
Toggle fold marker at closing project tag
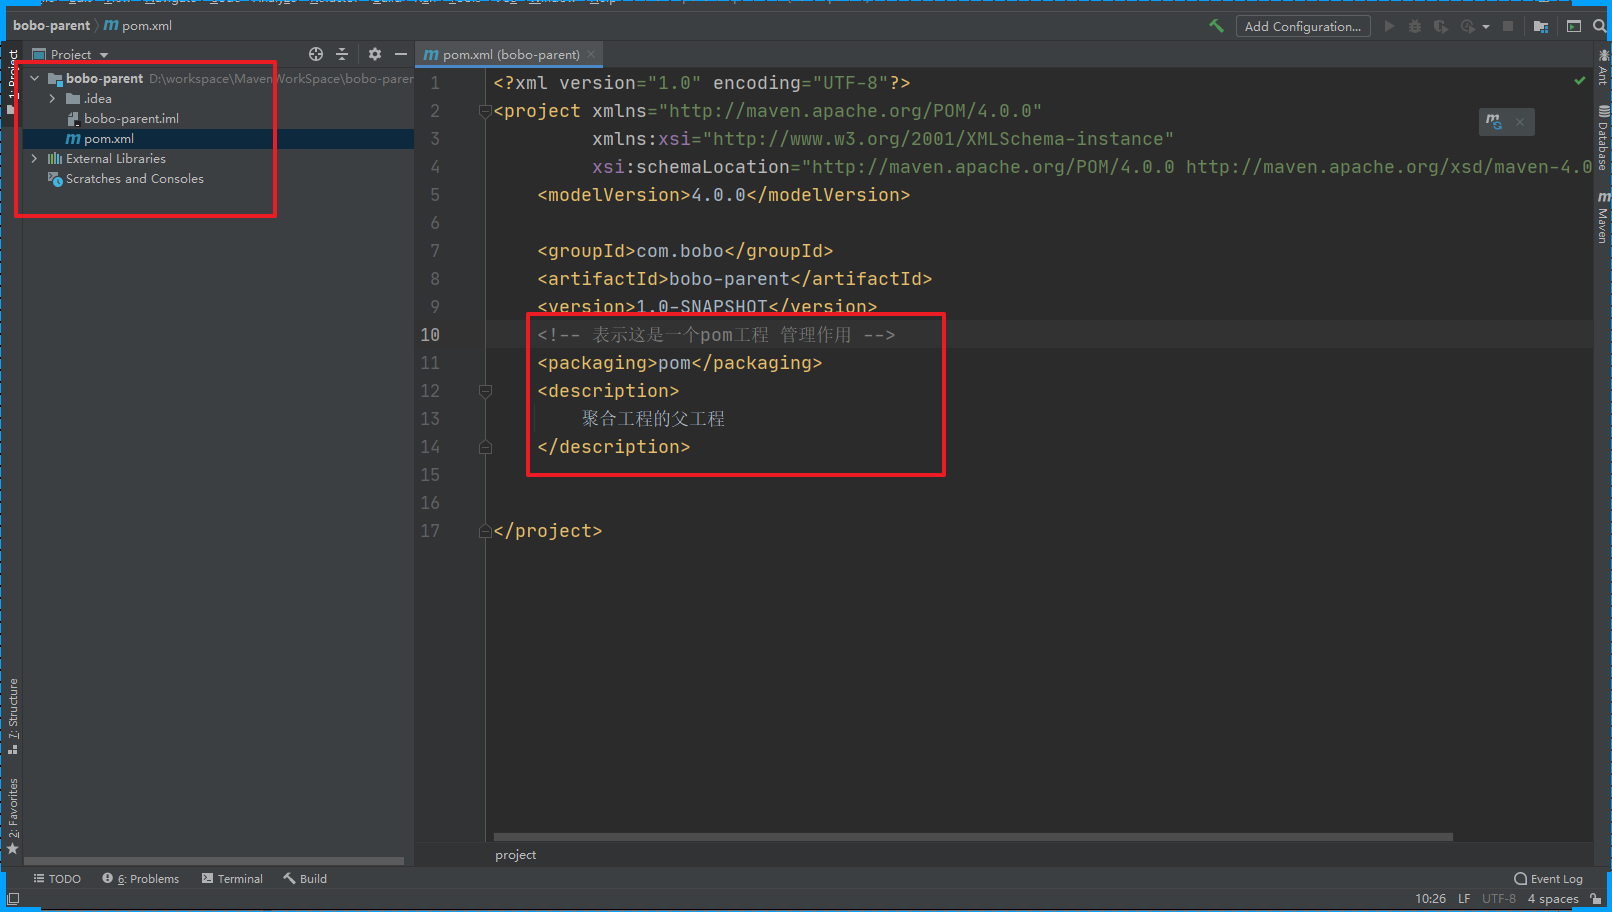pos(485,531)
